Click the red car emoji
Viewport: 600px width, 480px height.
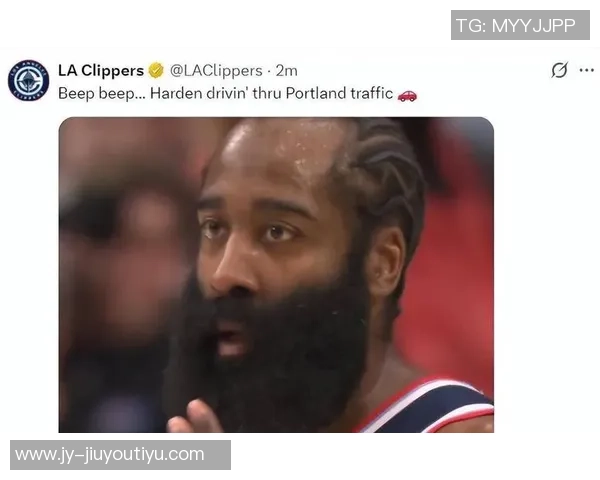407,94
